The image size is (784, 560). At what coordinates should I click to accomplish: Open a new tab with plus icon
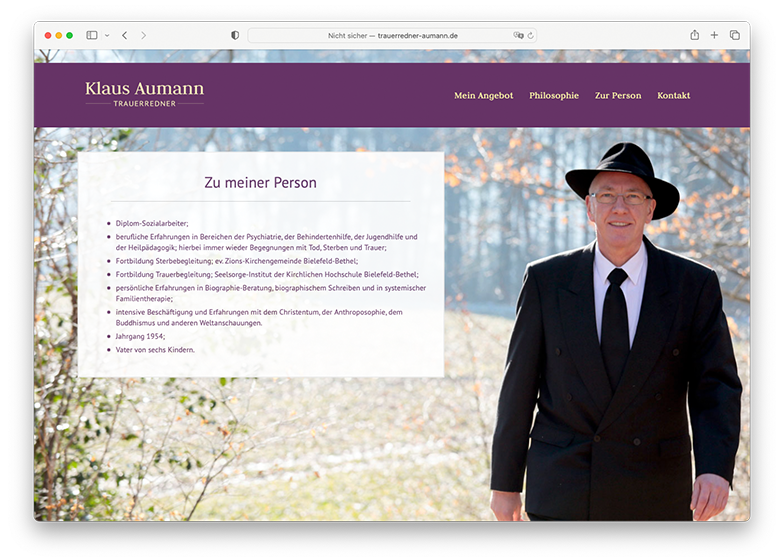(714, 35)
